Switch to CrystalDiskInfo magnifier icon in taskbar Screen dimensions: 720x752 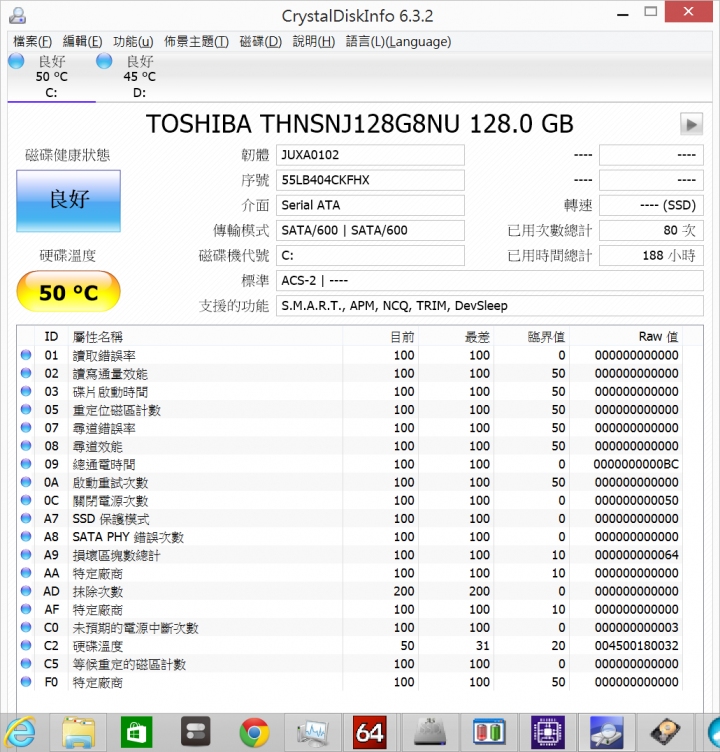606,732
